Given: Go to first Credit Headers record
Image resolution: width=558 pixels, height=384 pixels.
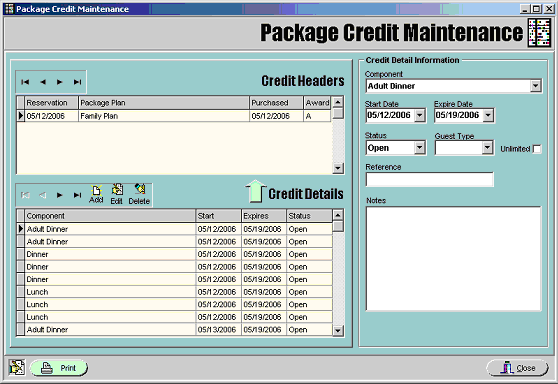Looking at the screenshot, I should click(25, 82).
